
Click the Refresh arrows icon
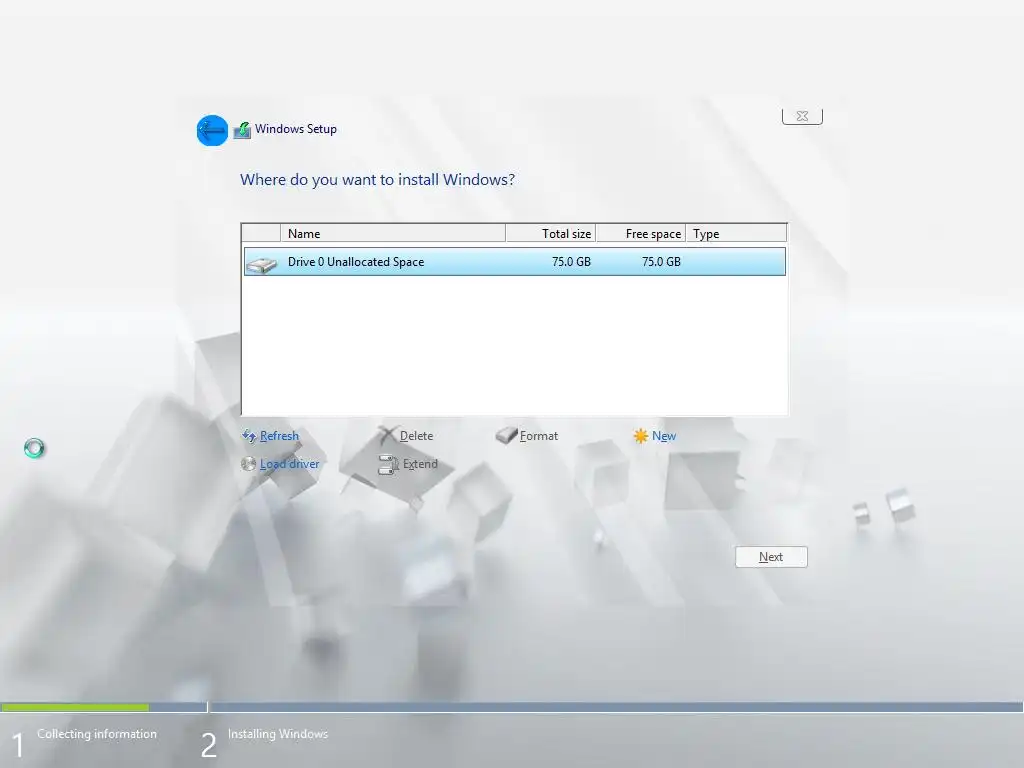(x=249, y=436)
